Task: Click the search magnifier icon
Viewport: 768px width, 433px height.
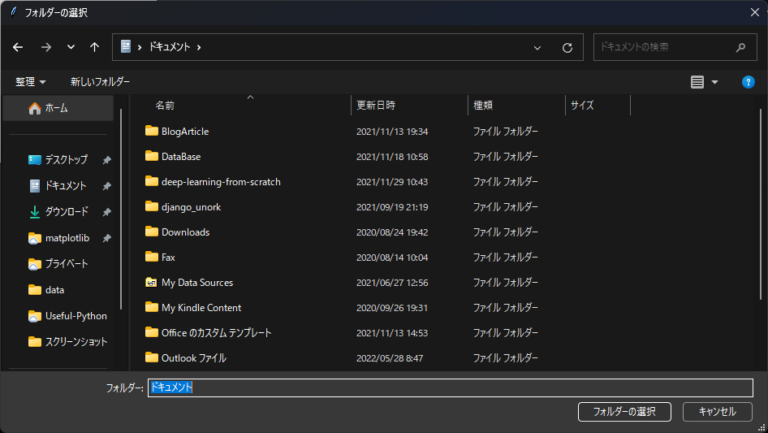Action: (741, 47)
